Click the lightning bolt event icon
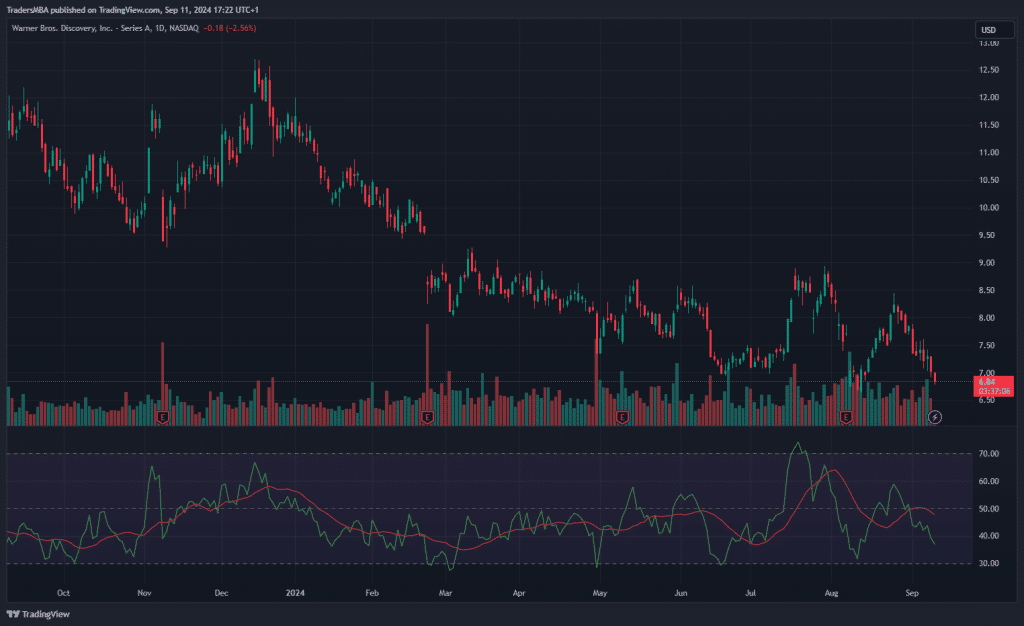The width and height of the screenshot is (1024, 626). (934, 415)
